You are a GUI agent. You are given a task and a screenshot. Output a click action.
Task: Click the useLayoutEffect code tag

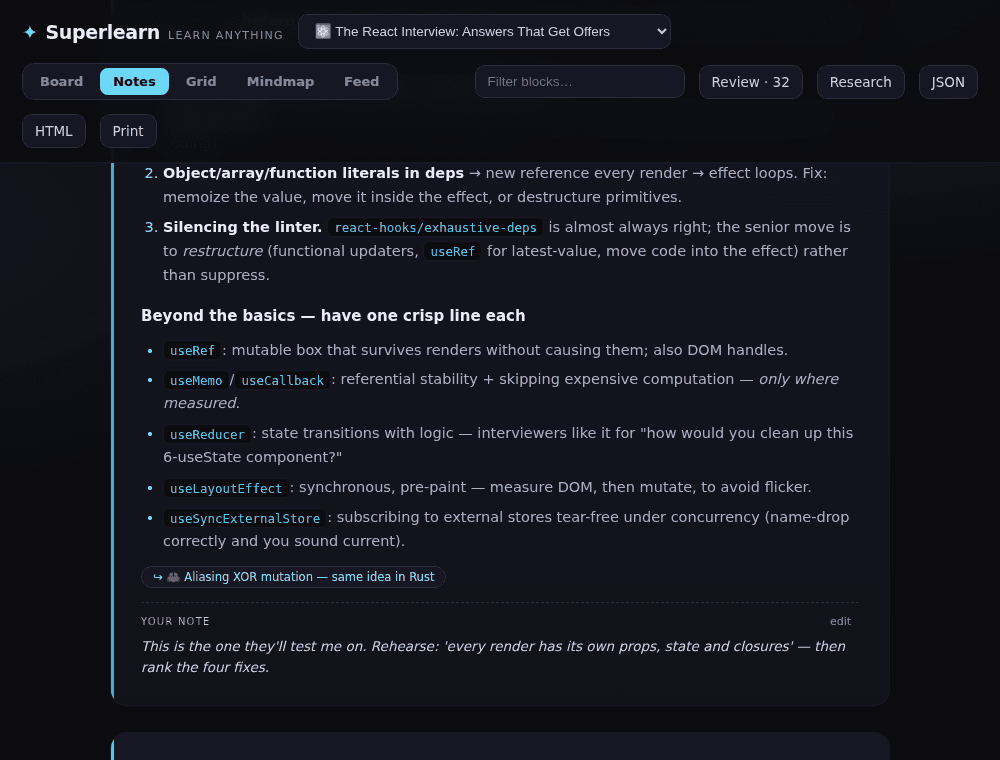click(x=226, y=489)
